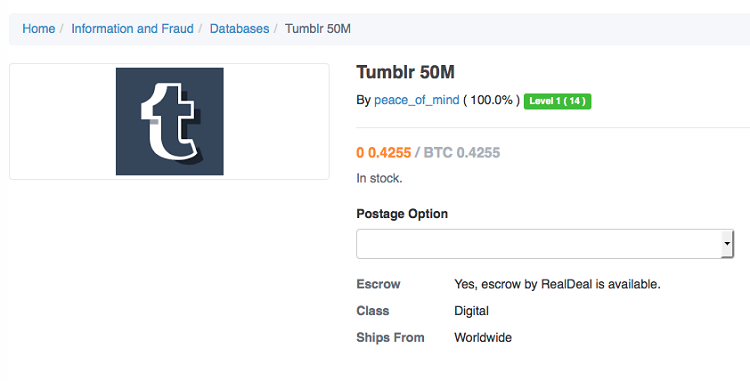Open the Databases breadcrumb link
This screenshot has height=381, width=750.
tap(239, 29)
